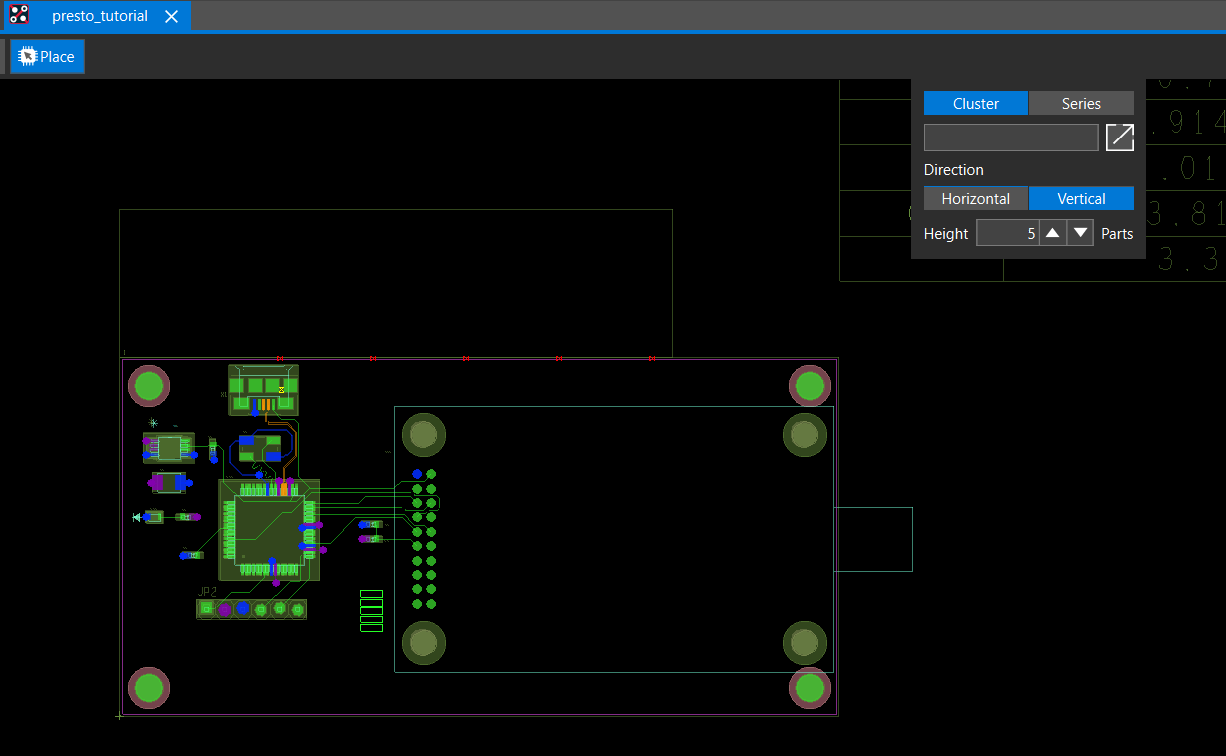Decrease the Height value with the down arrow
Screen dimensions: 1226x756
coord(1080,232)
